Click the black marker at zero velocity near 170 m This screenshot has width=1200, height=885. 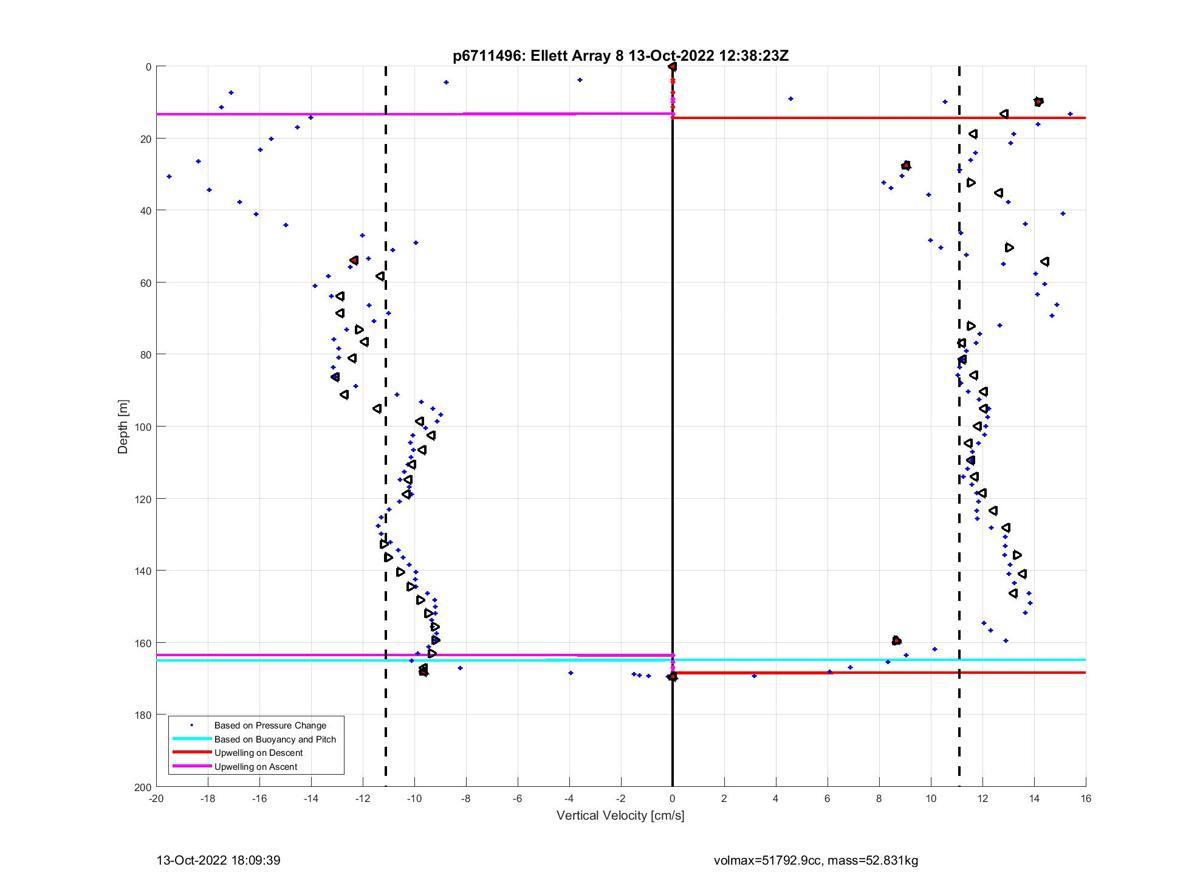[x=672, y=677]
